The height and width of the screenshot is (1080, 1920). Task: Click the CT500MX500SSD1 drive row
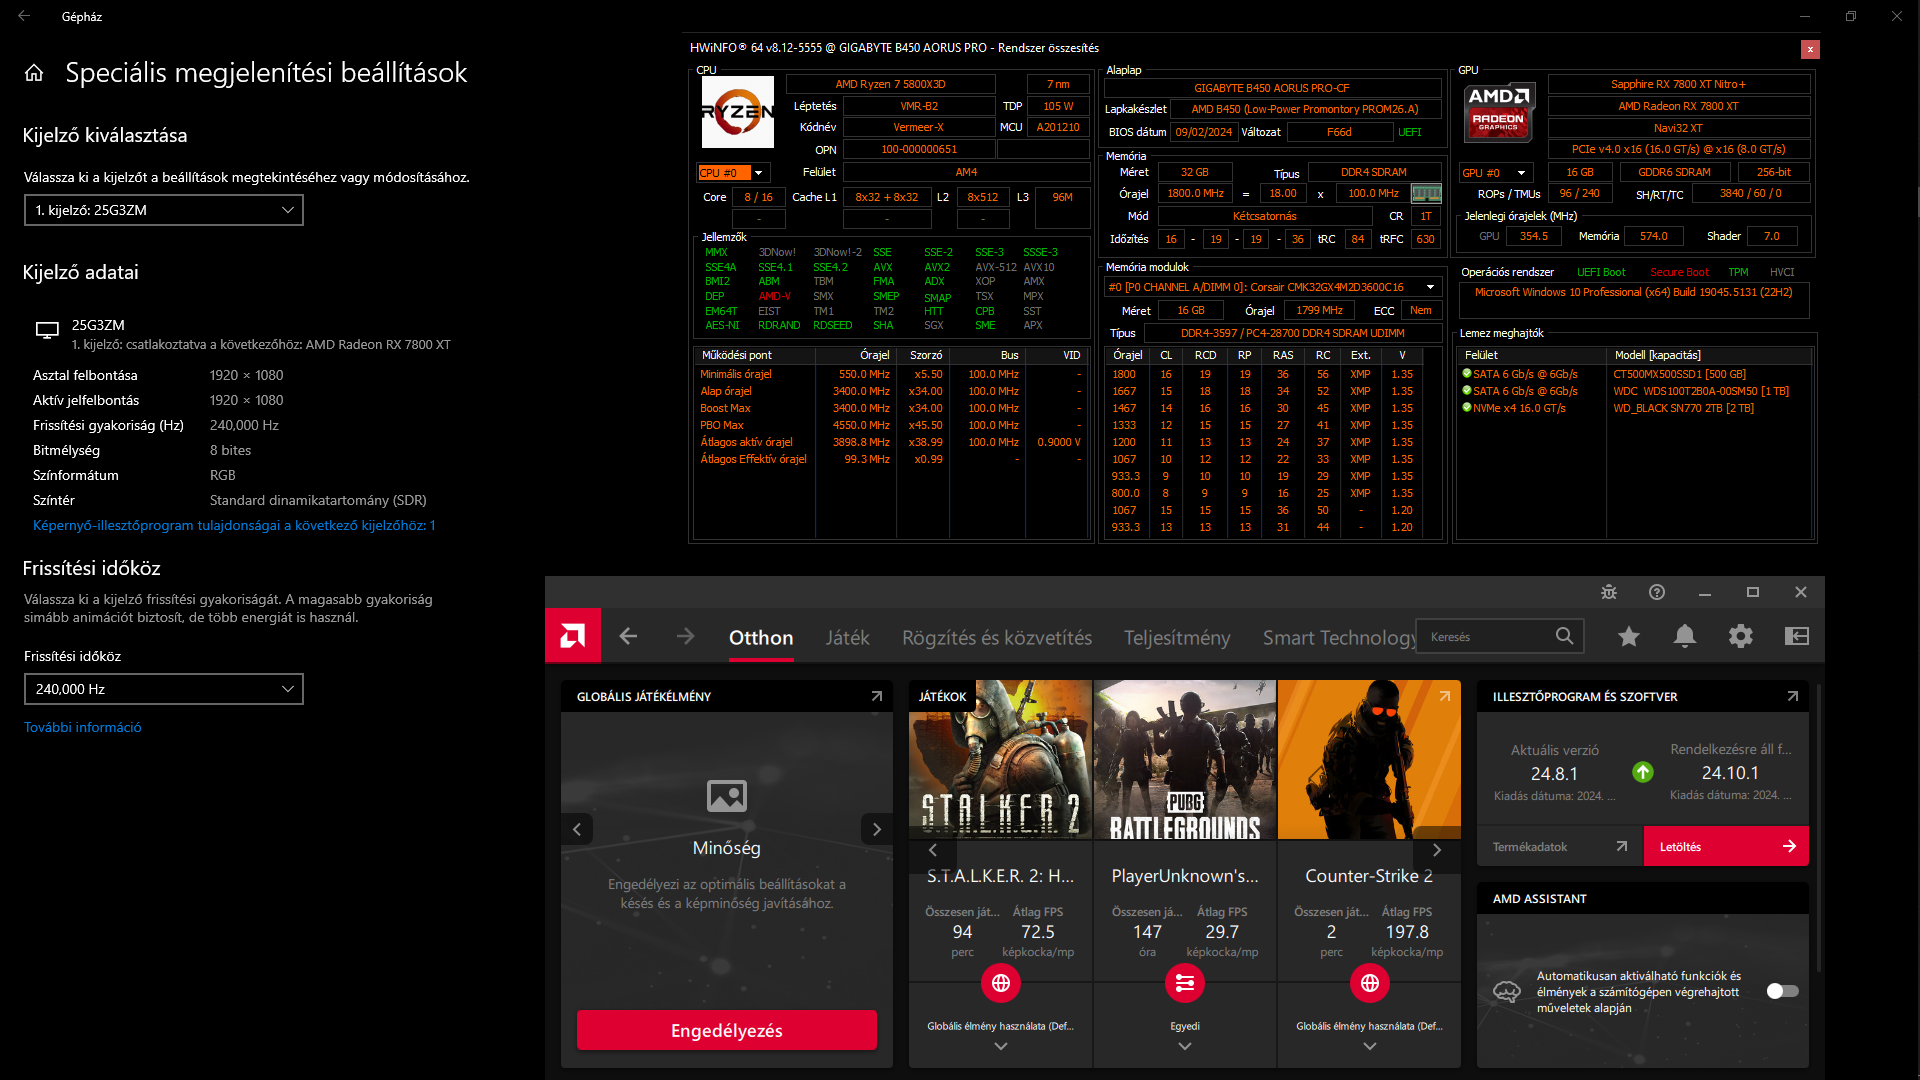click(1635, 374)
